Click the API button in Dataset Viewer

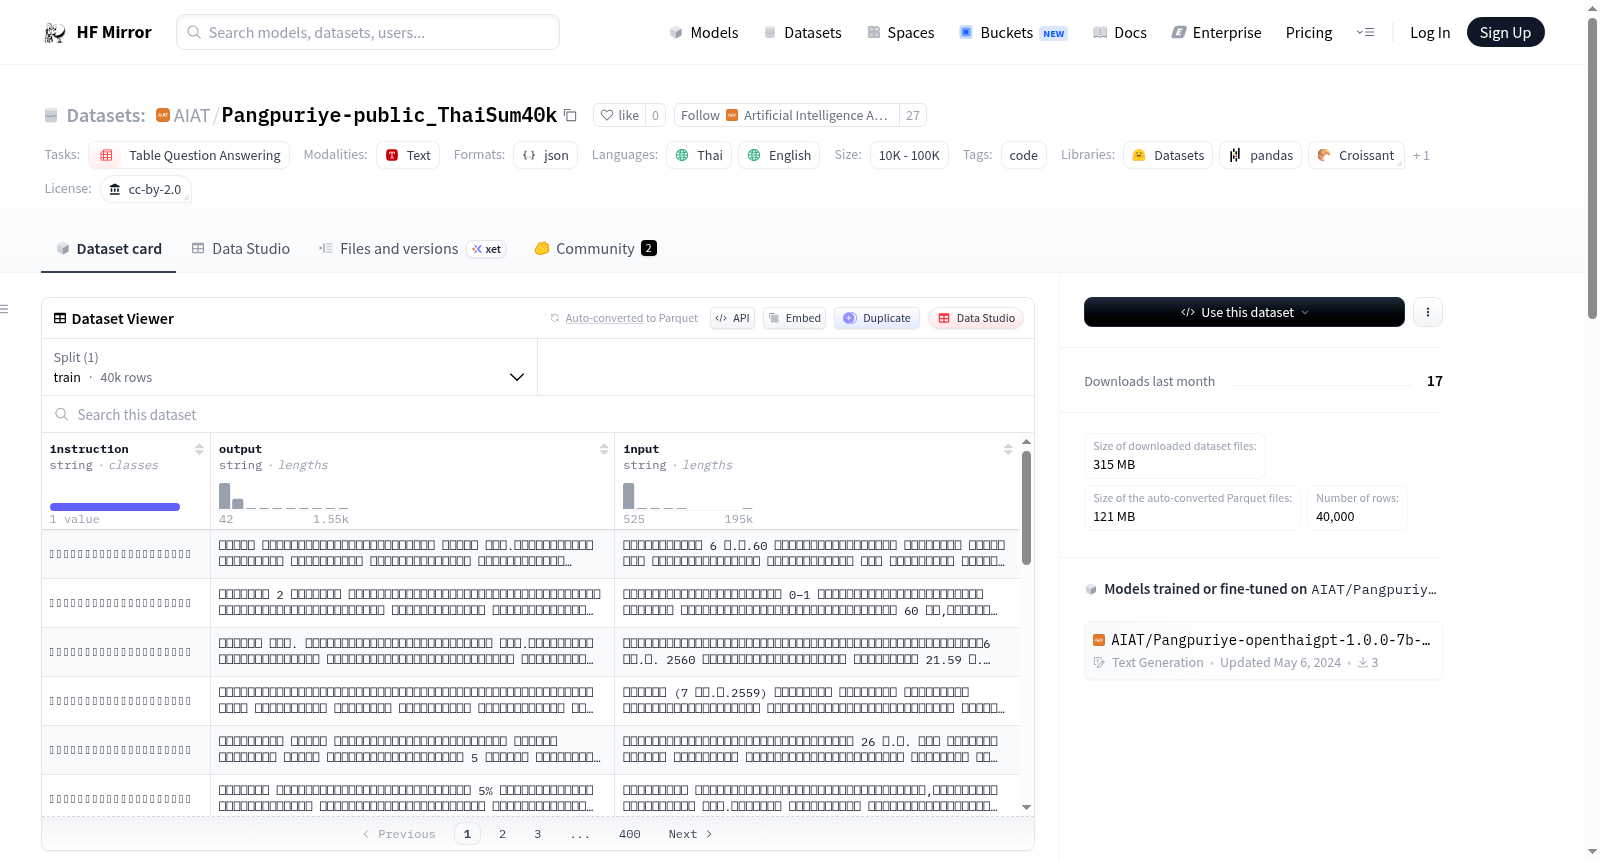[x=732, y=318]
